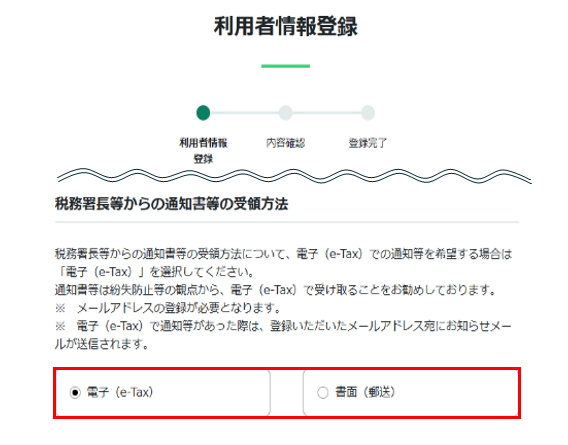Image resolution: width=568 pixels, height=445 pixels.
Task: Click the first step dot 利用者情報登録
Action: pos(203,113)
